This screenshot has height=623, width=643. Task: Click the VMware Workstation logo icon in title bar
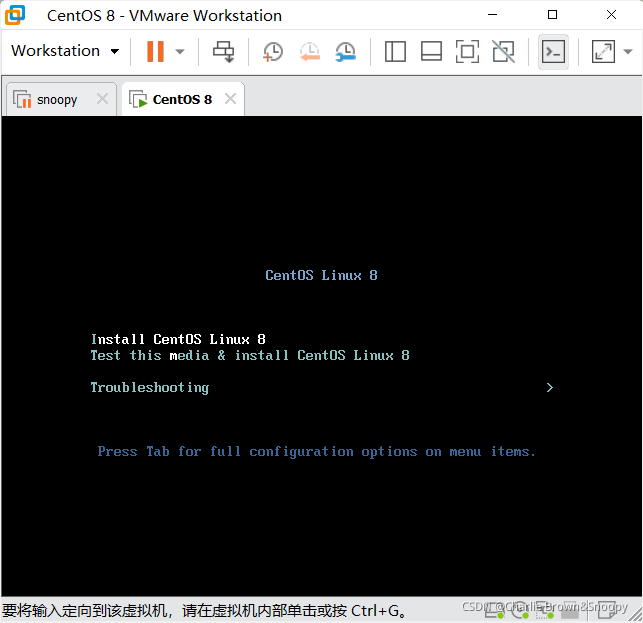(x=15, y=15)
